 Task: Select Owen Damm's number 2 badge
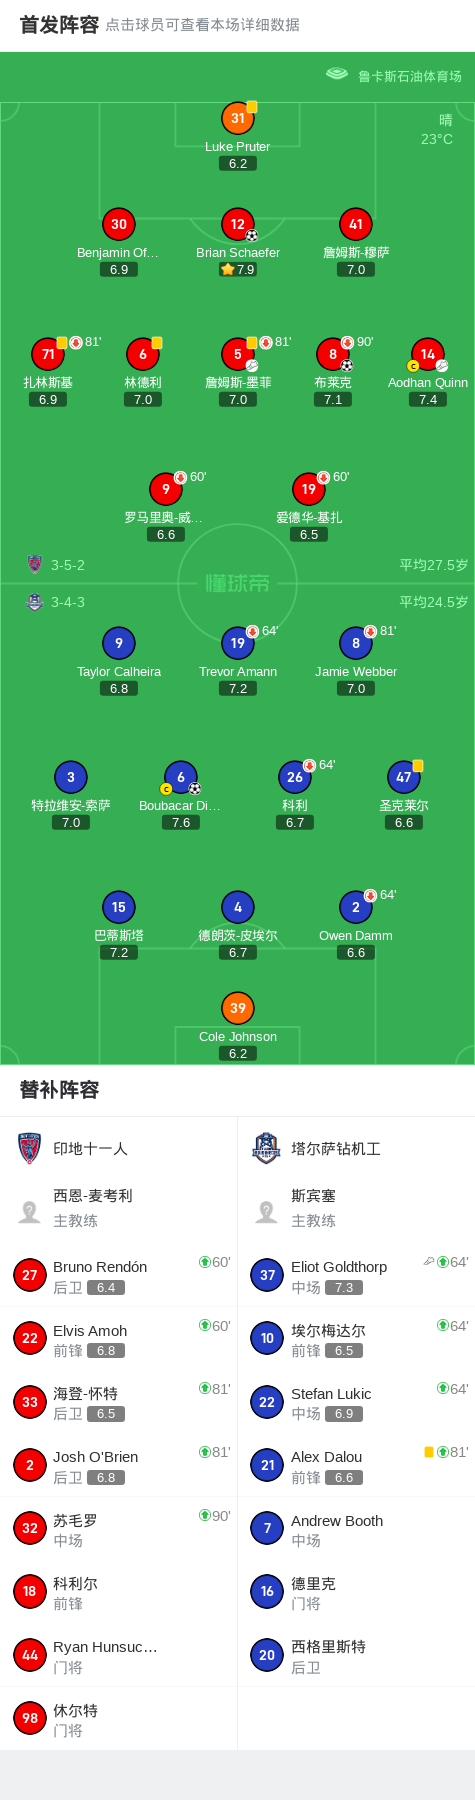point(356,907)
